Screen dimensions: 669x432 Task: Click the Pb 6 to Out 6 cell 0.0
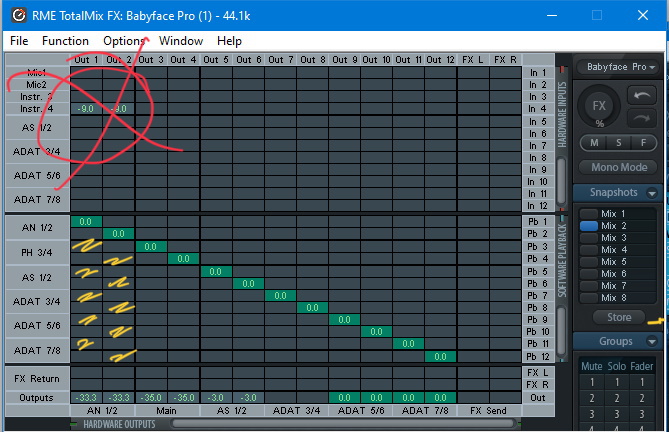(248, 283)
